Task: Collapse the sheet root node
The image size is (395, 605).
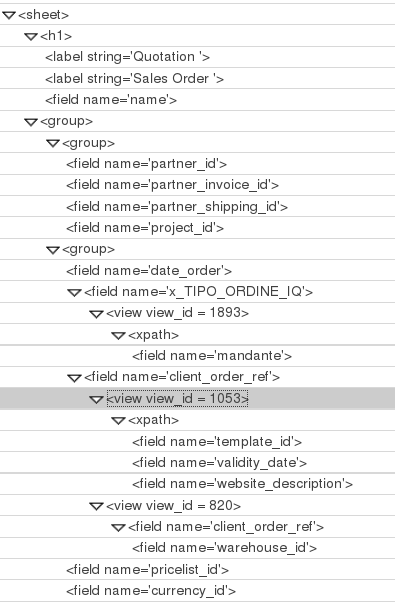Action: coord(8,15)
